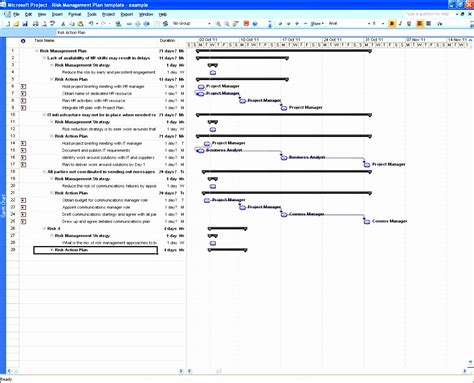The image size is (474, 383).
Task: Open Microsoft Project Help icon
Action: [x=255, y=24]
